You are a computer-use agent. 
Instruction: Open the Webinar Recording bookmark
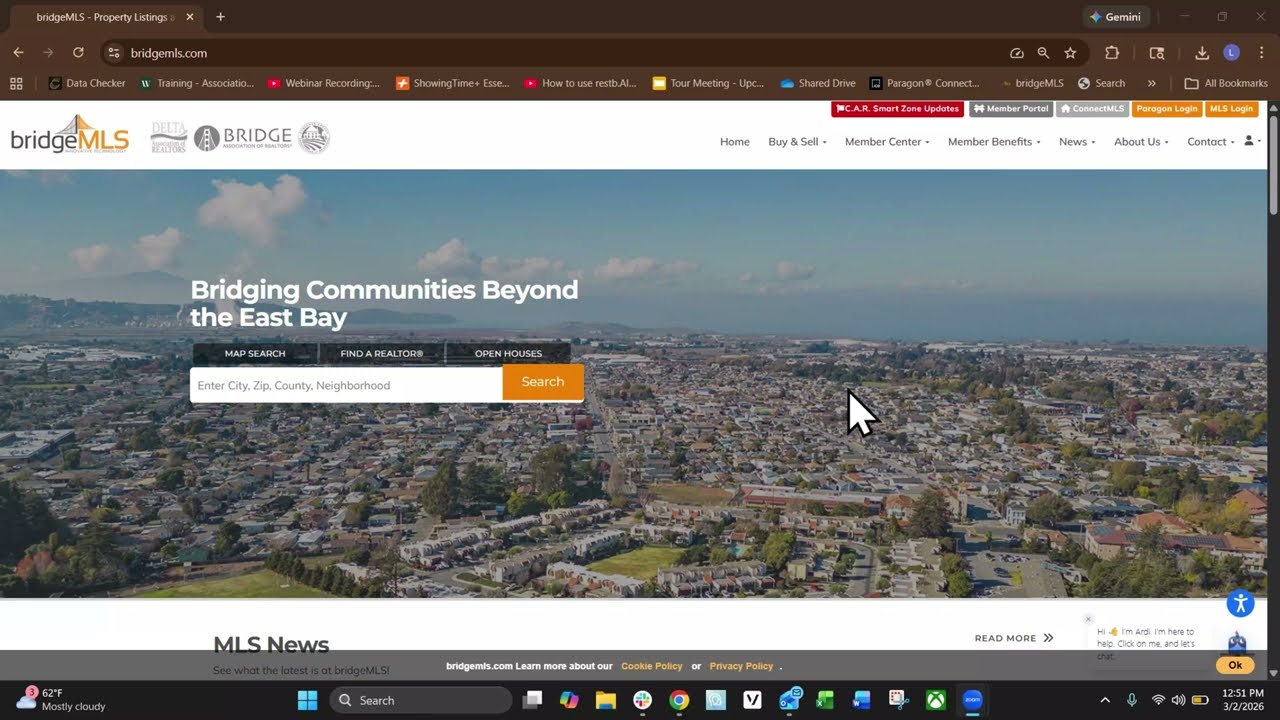(x=324, y=83)
